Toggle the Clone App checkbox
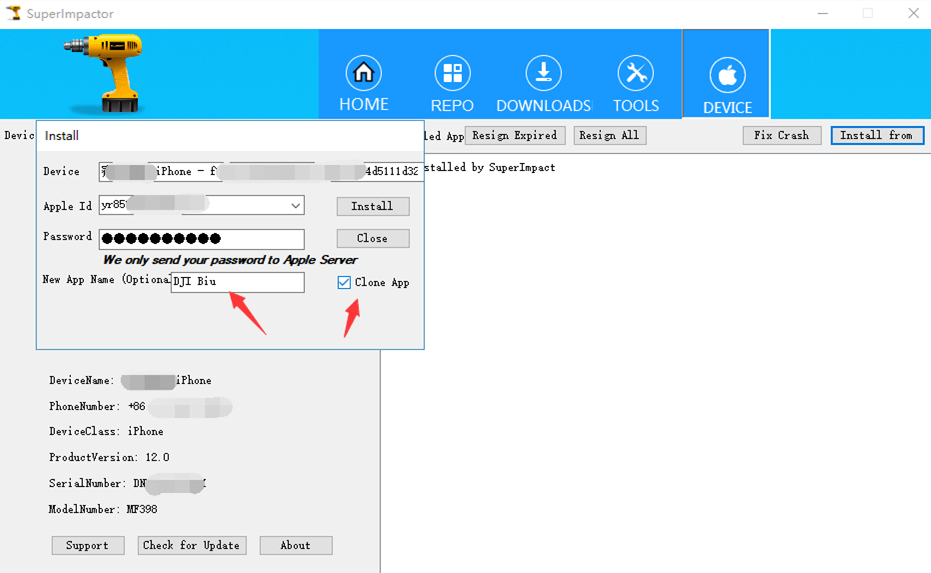This screenshot has height=573, width=931. click(x=344, y=283)
